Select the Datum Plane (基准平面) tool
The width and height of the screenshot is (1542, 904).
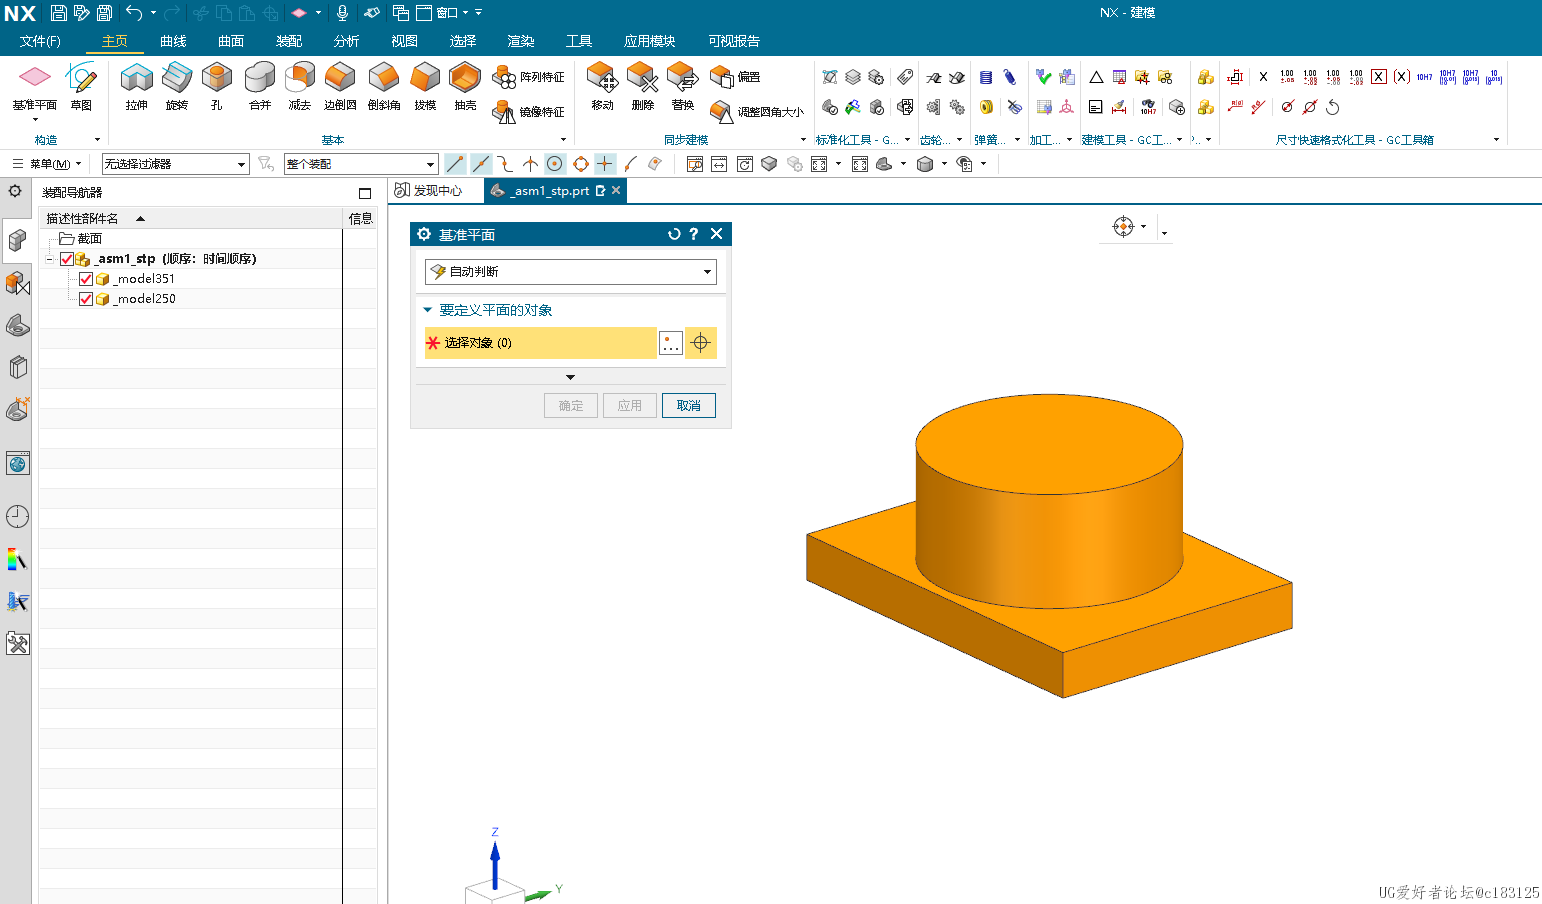pyautogui.click(x=34, y=87)
